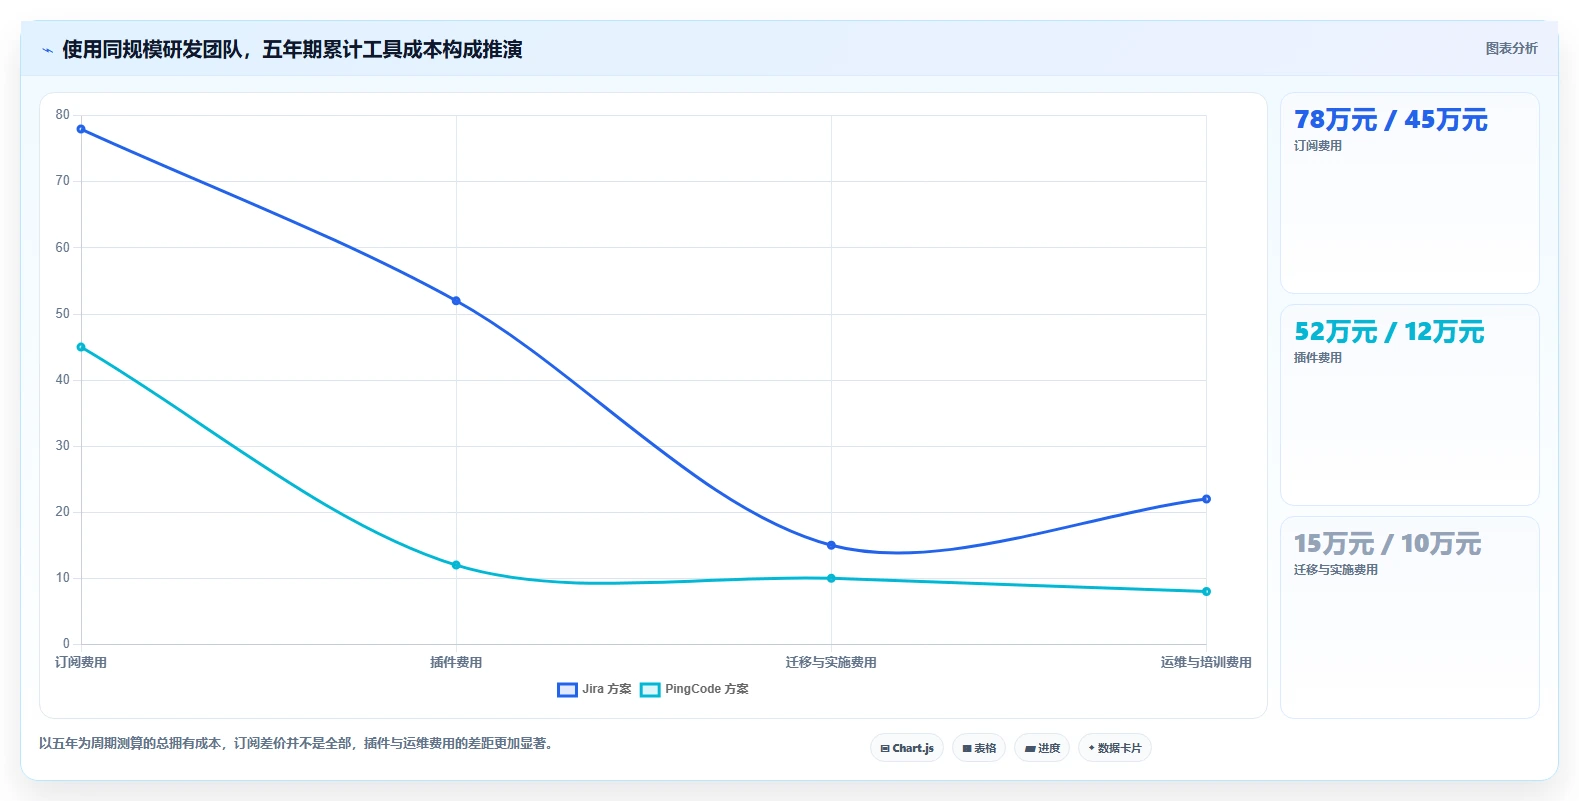Click the 52万元 / 12万元 card value

[1389, 332]
